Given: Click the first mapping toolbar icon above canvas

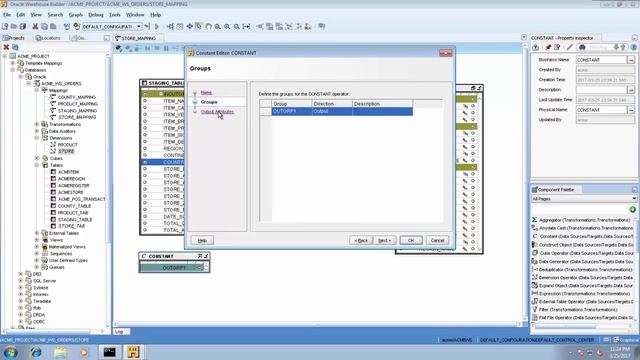Looking at the screenshot, I should [119, 49].
